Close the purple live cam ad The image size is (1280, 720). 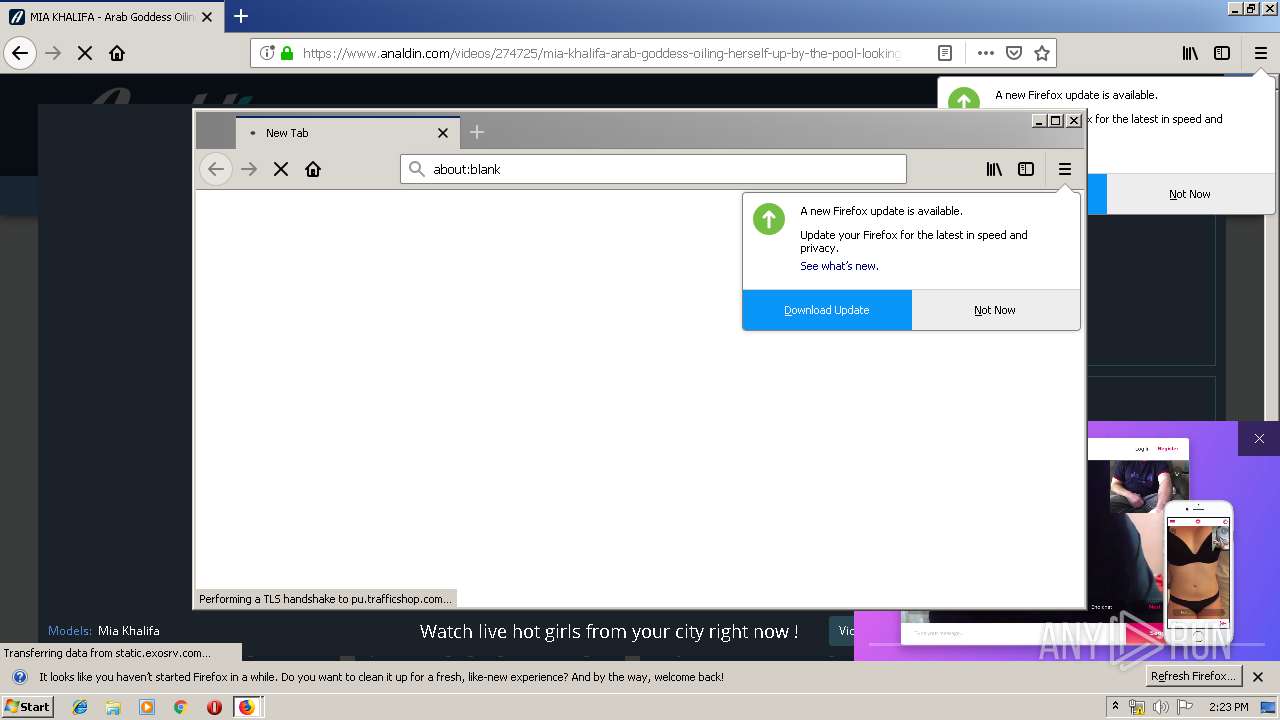(1259, 438)
